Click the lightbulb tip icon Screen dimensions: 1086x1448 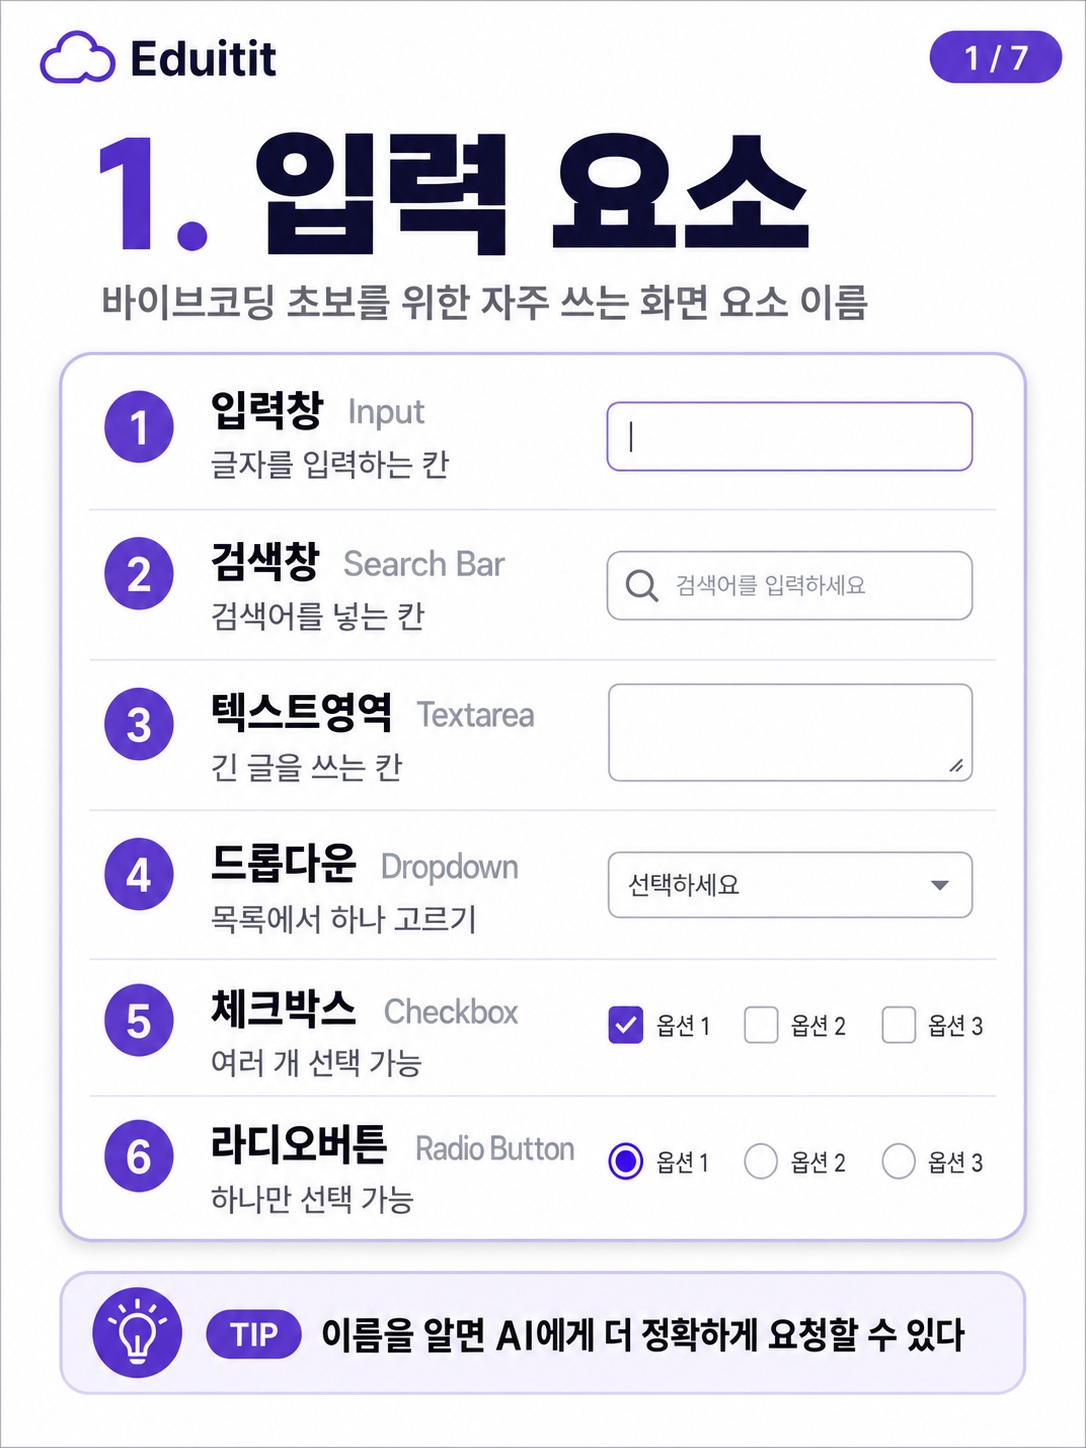137,1333
